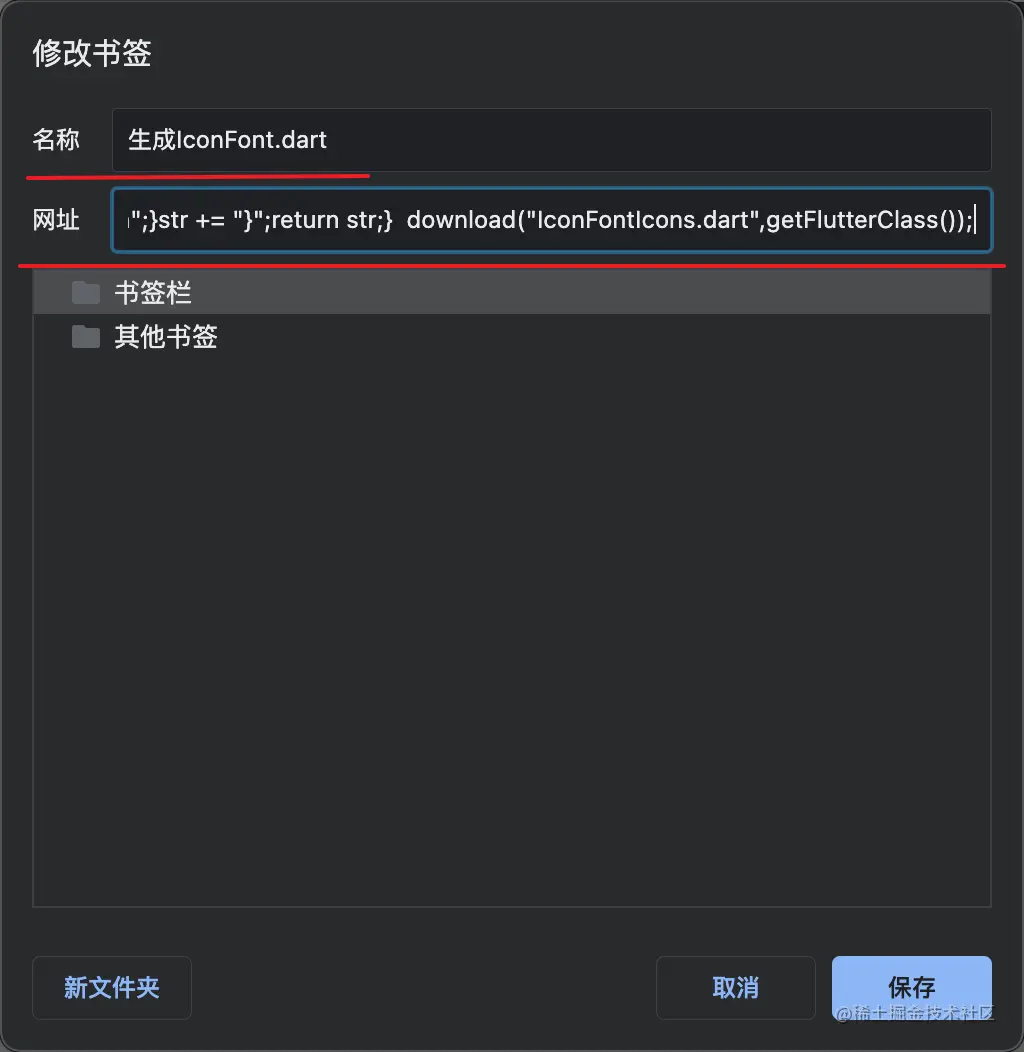Click the 稀土掘金技术社区 watermark text

[924, 1013]
